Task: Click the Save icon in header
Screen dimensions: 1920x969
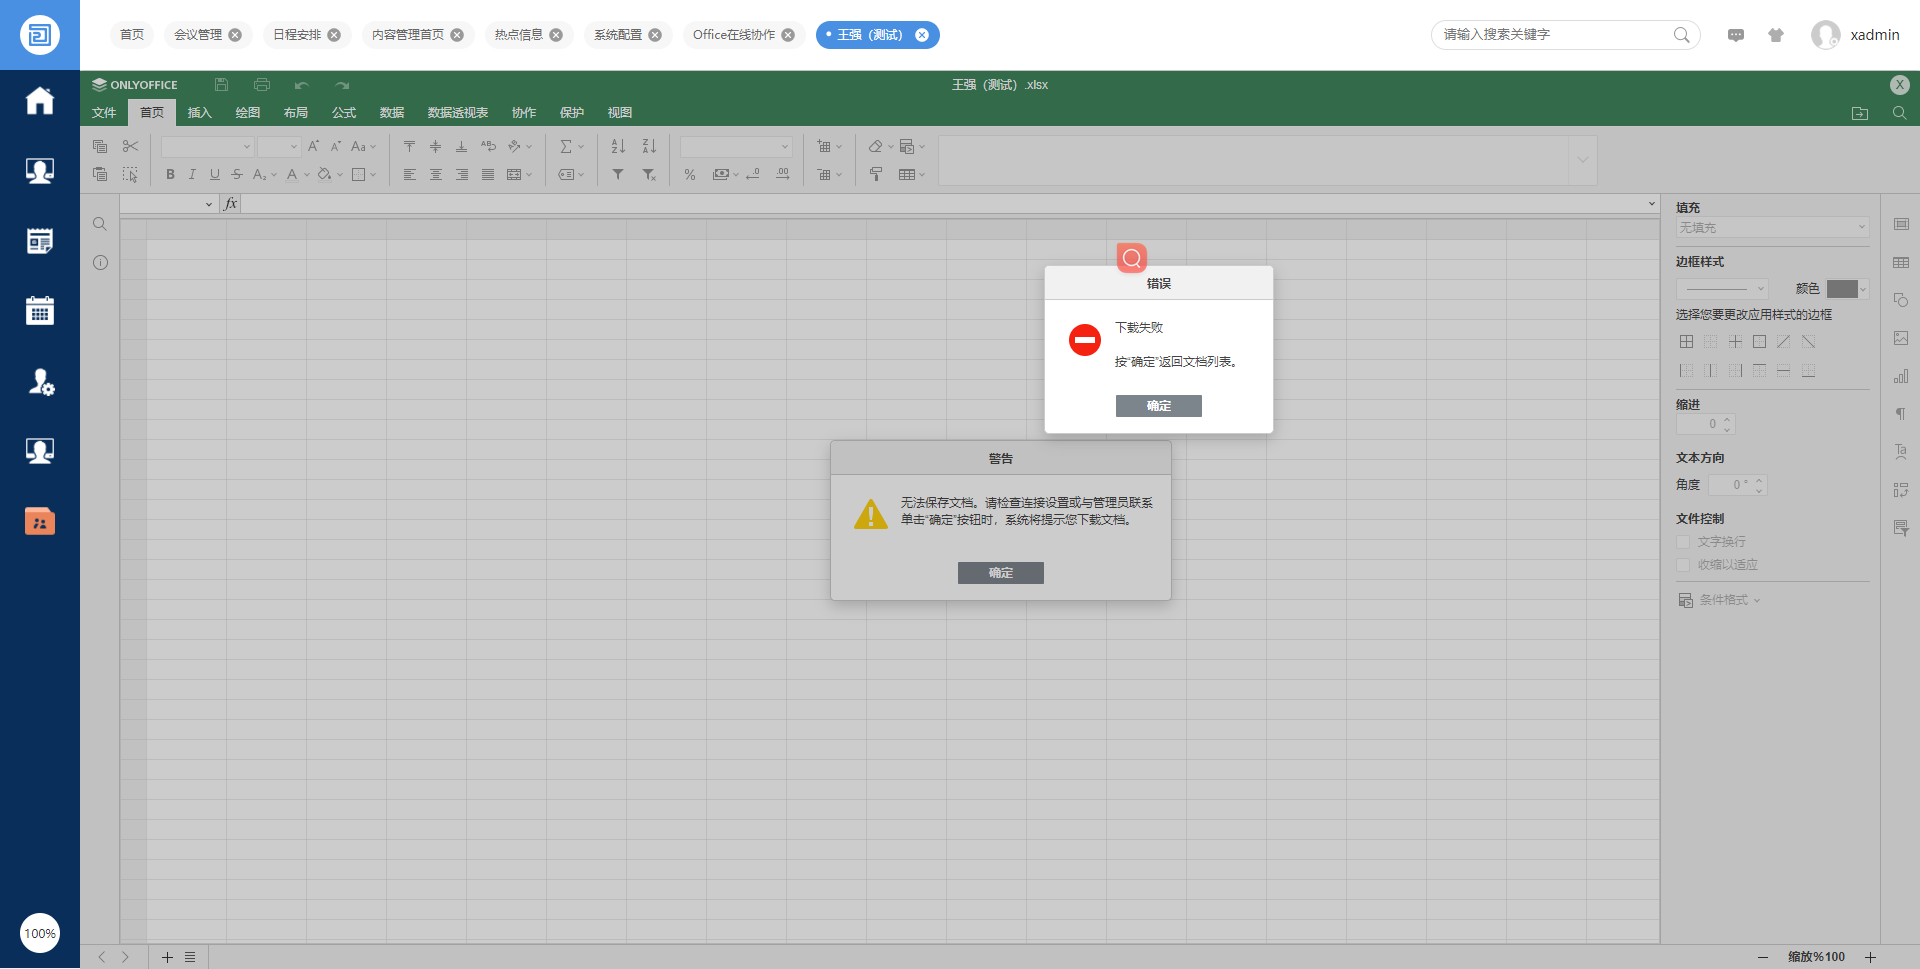Action: 222,85
